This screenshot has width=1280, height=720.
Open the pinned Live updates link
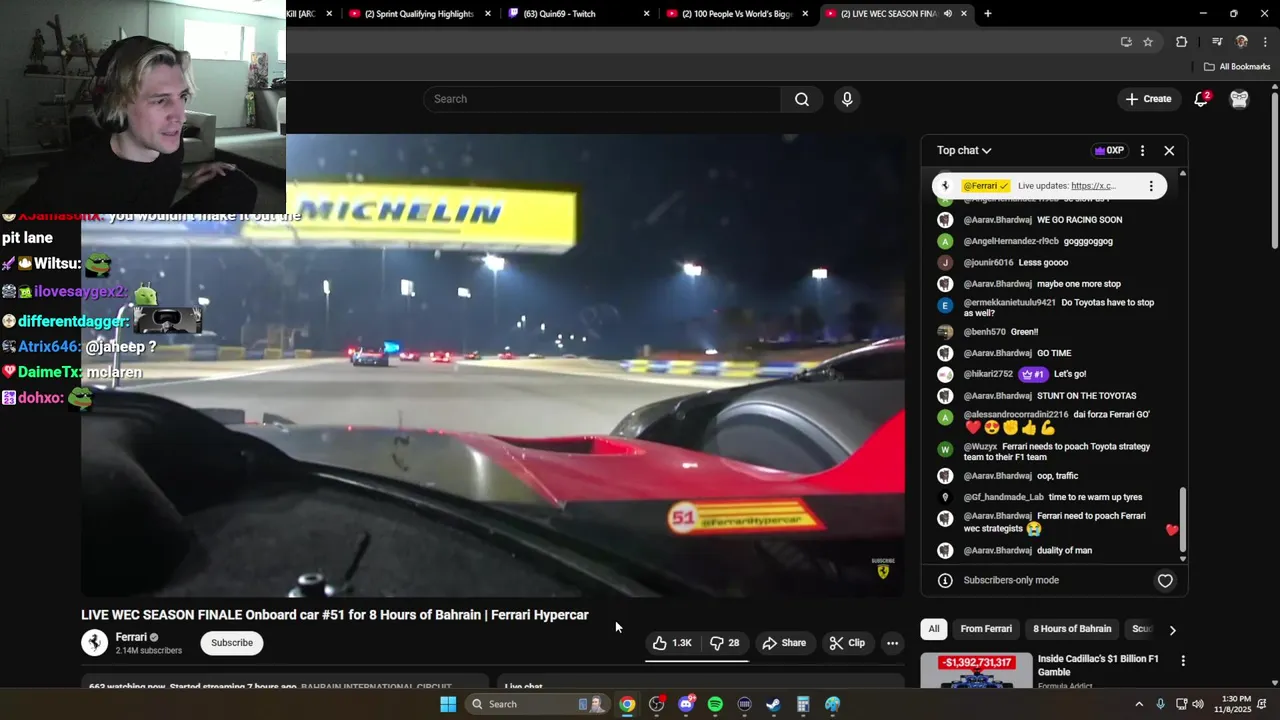1093,186
